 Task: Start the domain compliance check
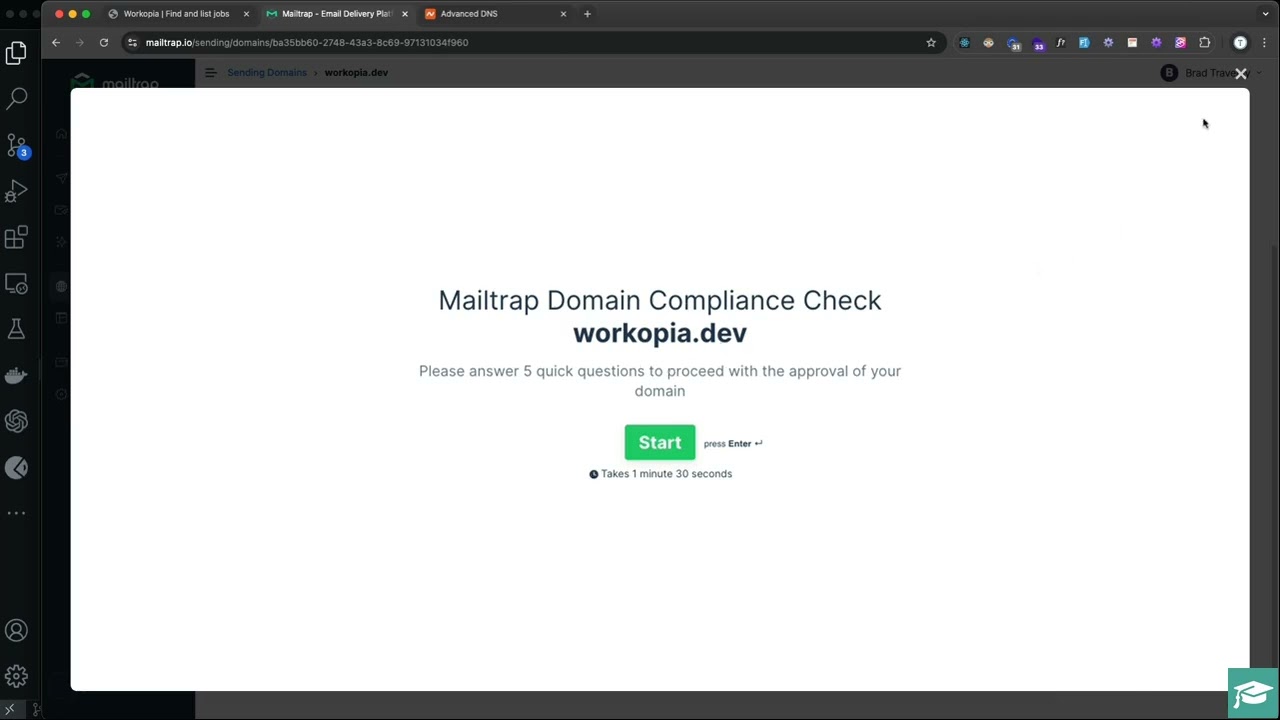[x=660, y=443]
